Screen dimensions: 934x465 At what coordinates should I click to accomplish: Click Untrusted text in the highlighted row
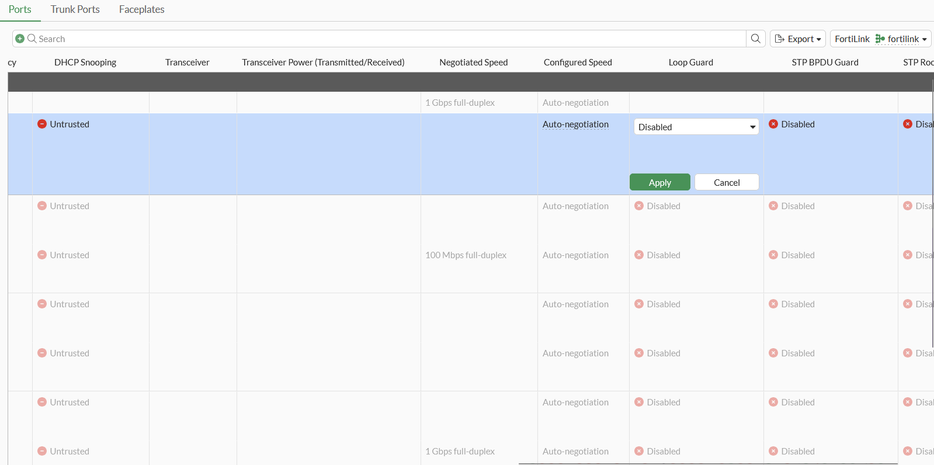pos(70,124)
